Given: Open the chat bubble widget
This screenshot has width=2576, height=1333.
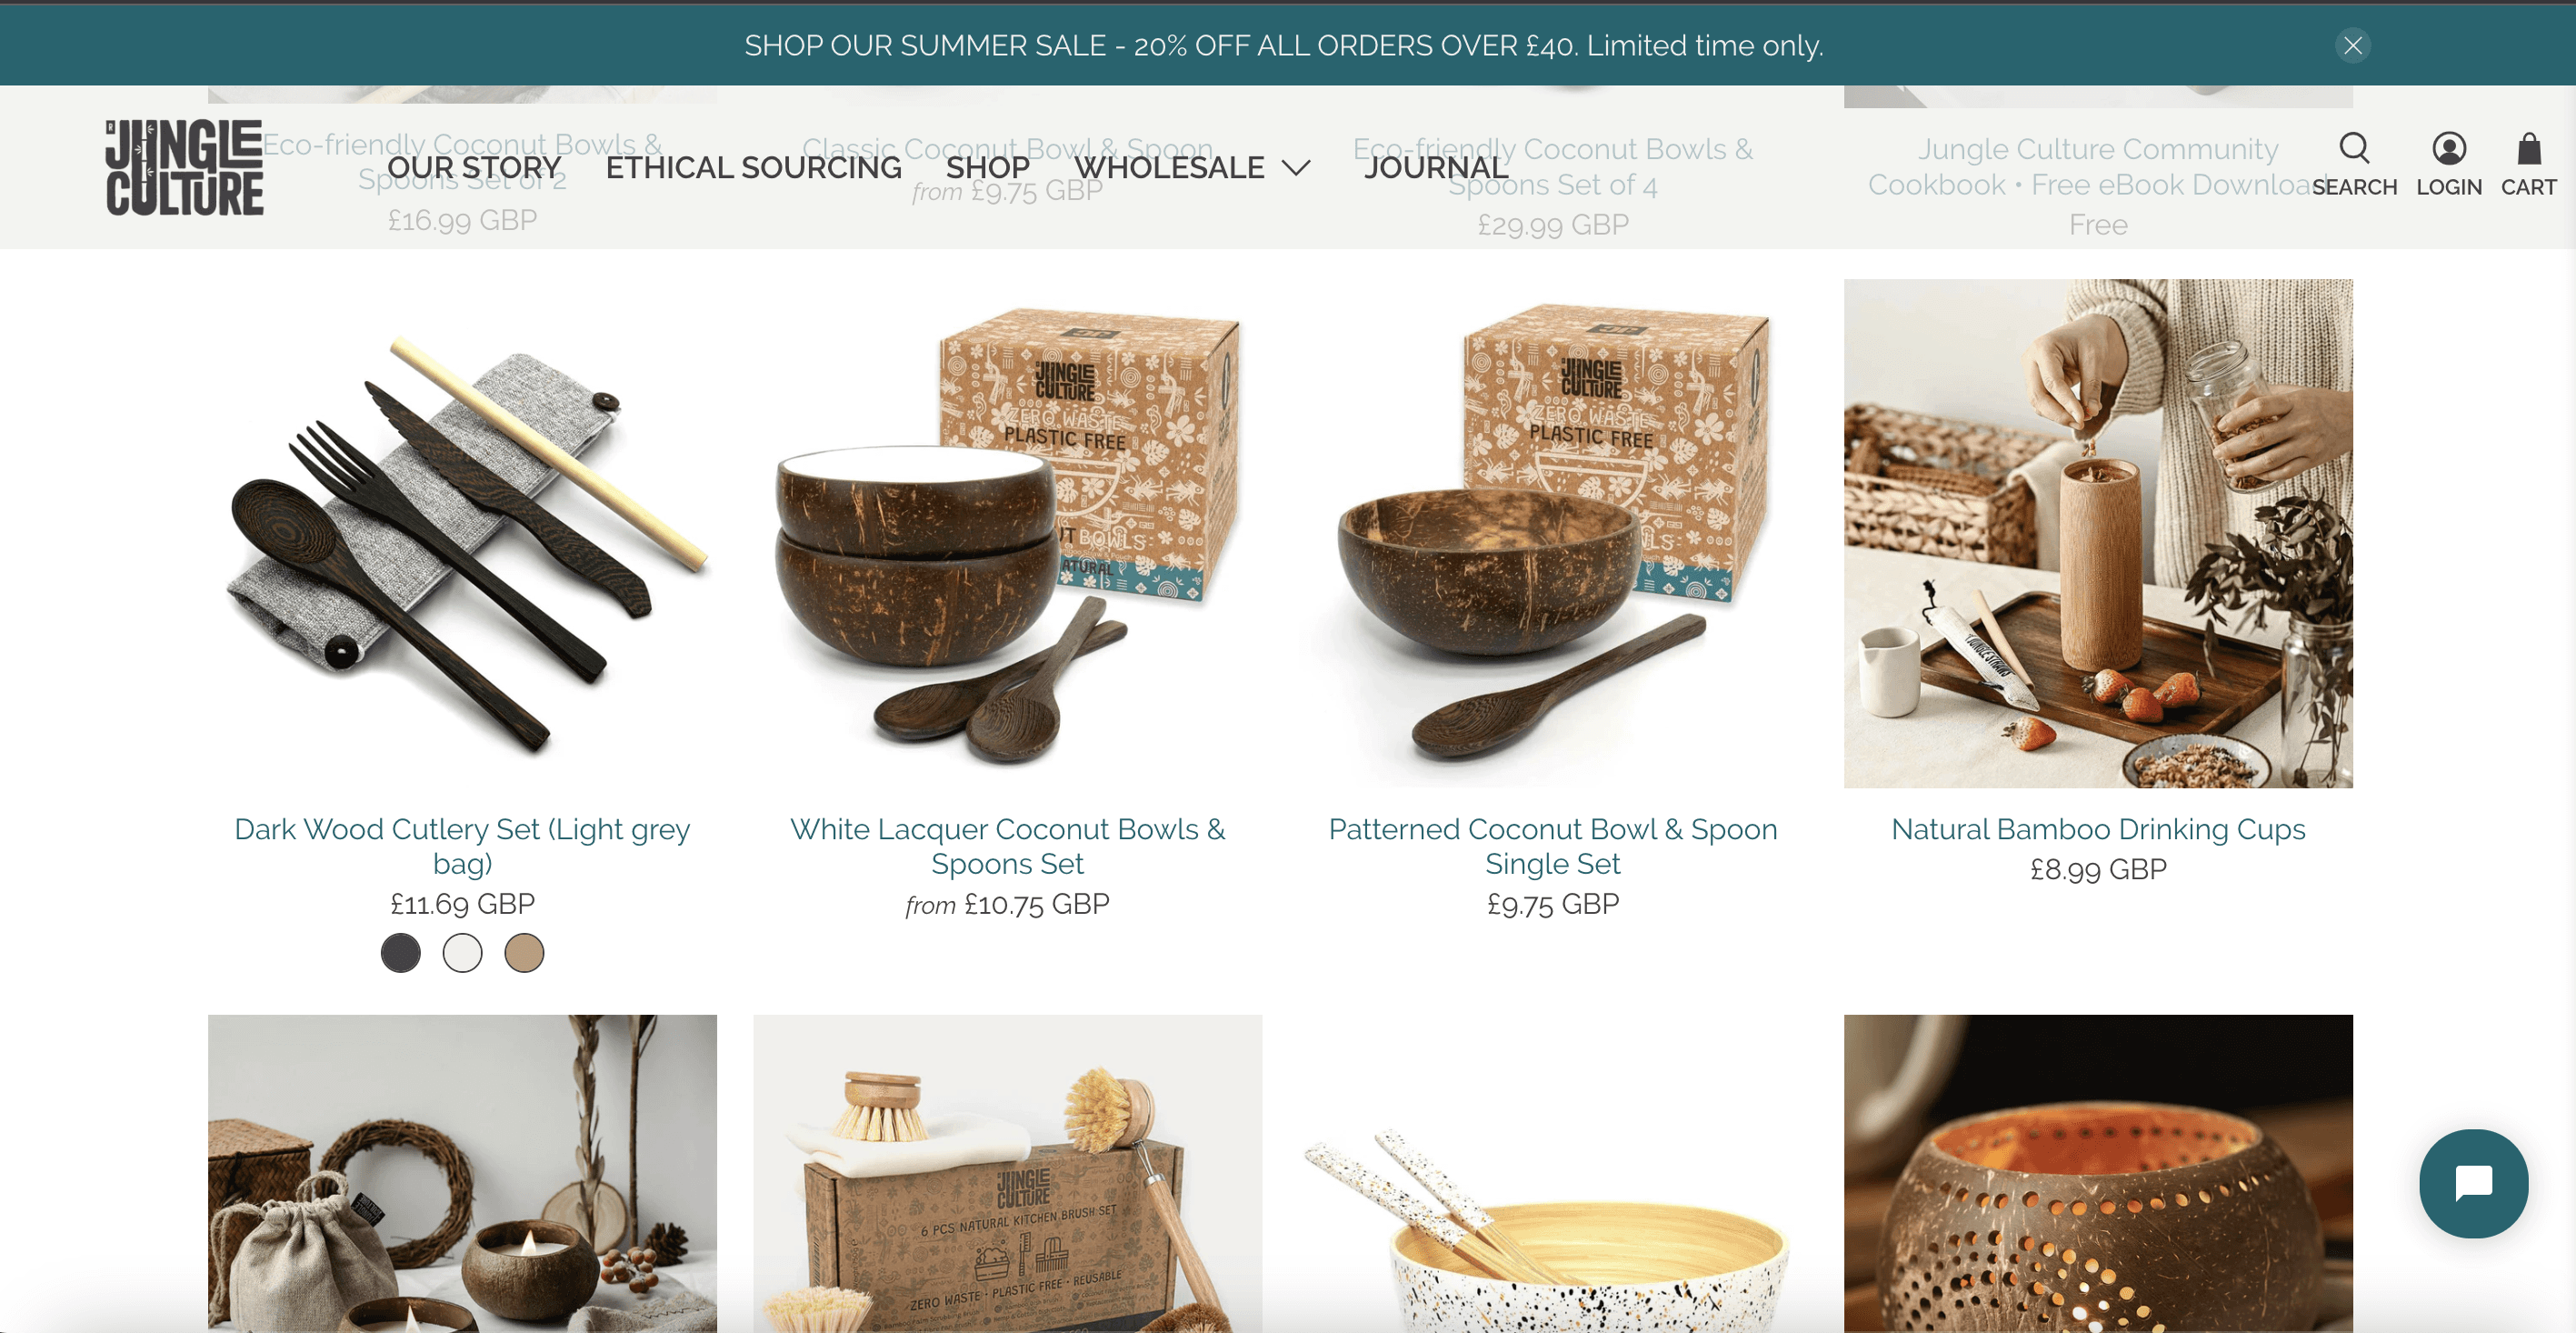Looking at the screenshot, I should coord(2473,1183).
